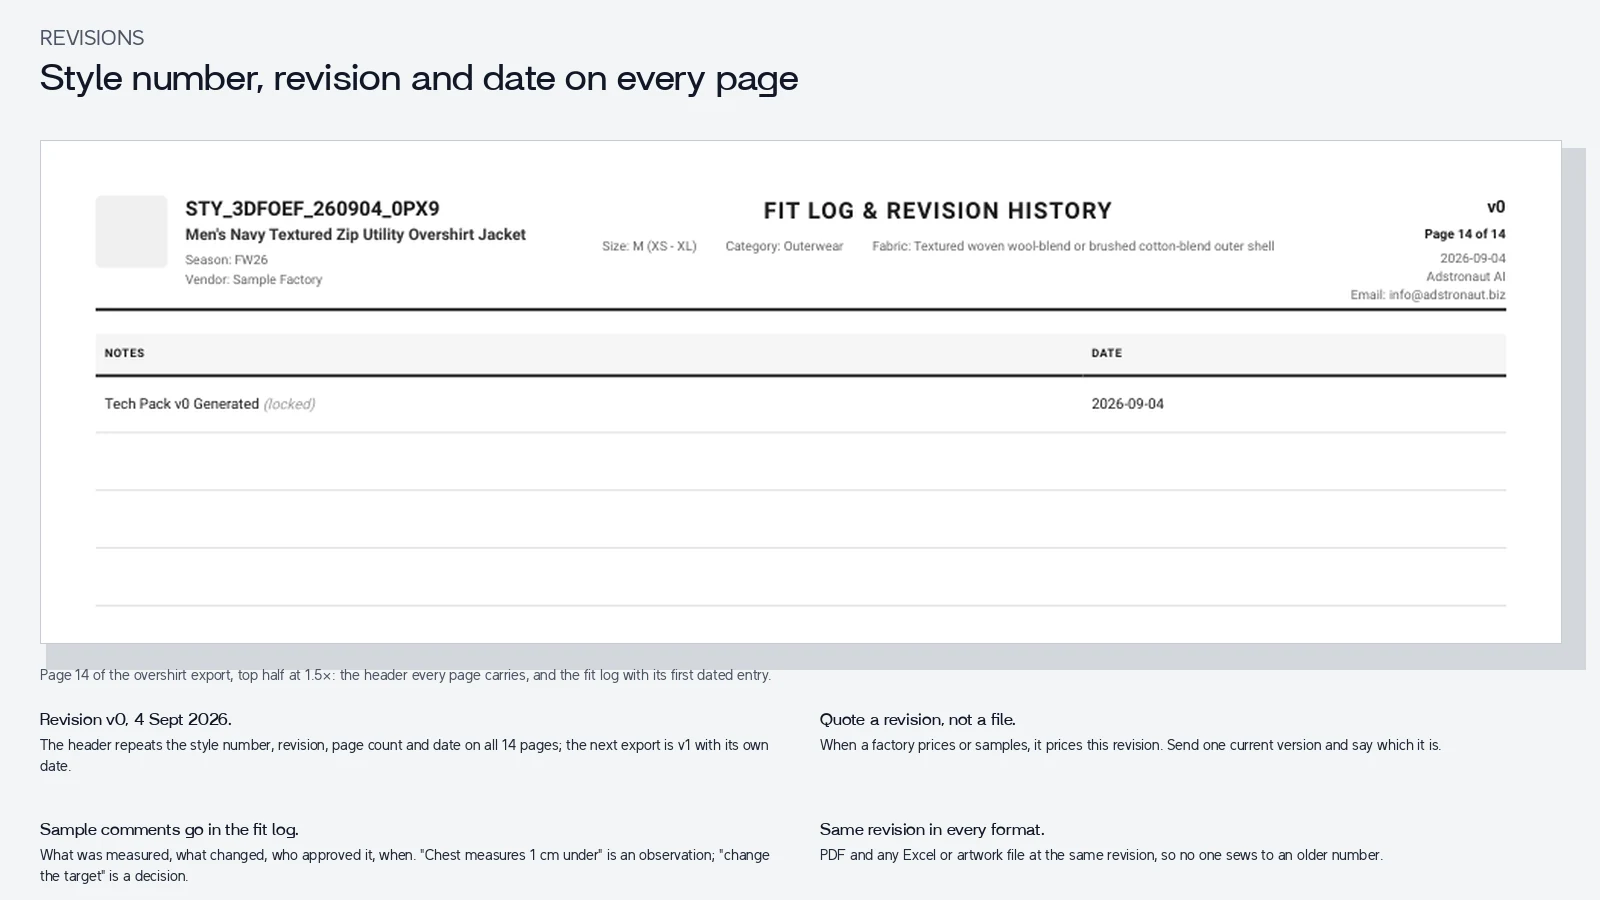Click the paragraph starting 'What was measured, what changed'
The width and height of the screenshot is (1600, 900).
(405, 866)
